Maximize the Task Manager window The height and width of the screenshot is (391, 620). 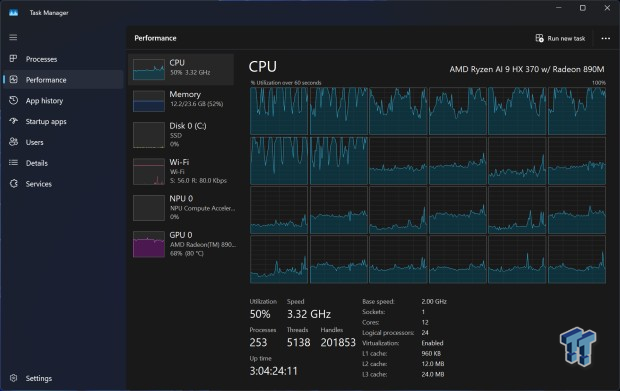click(x=582, y=8)
